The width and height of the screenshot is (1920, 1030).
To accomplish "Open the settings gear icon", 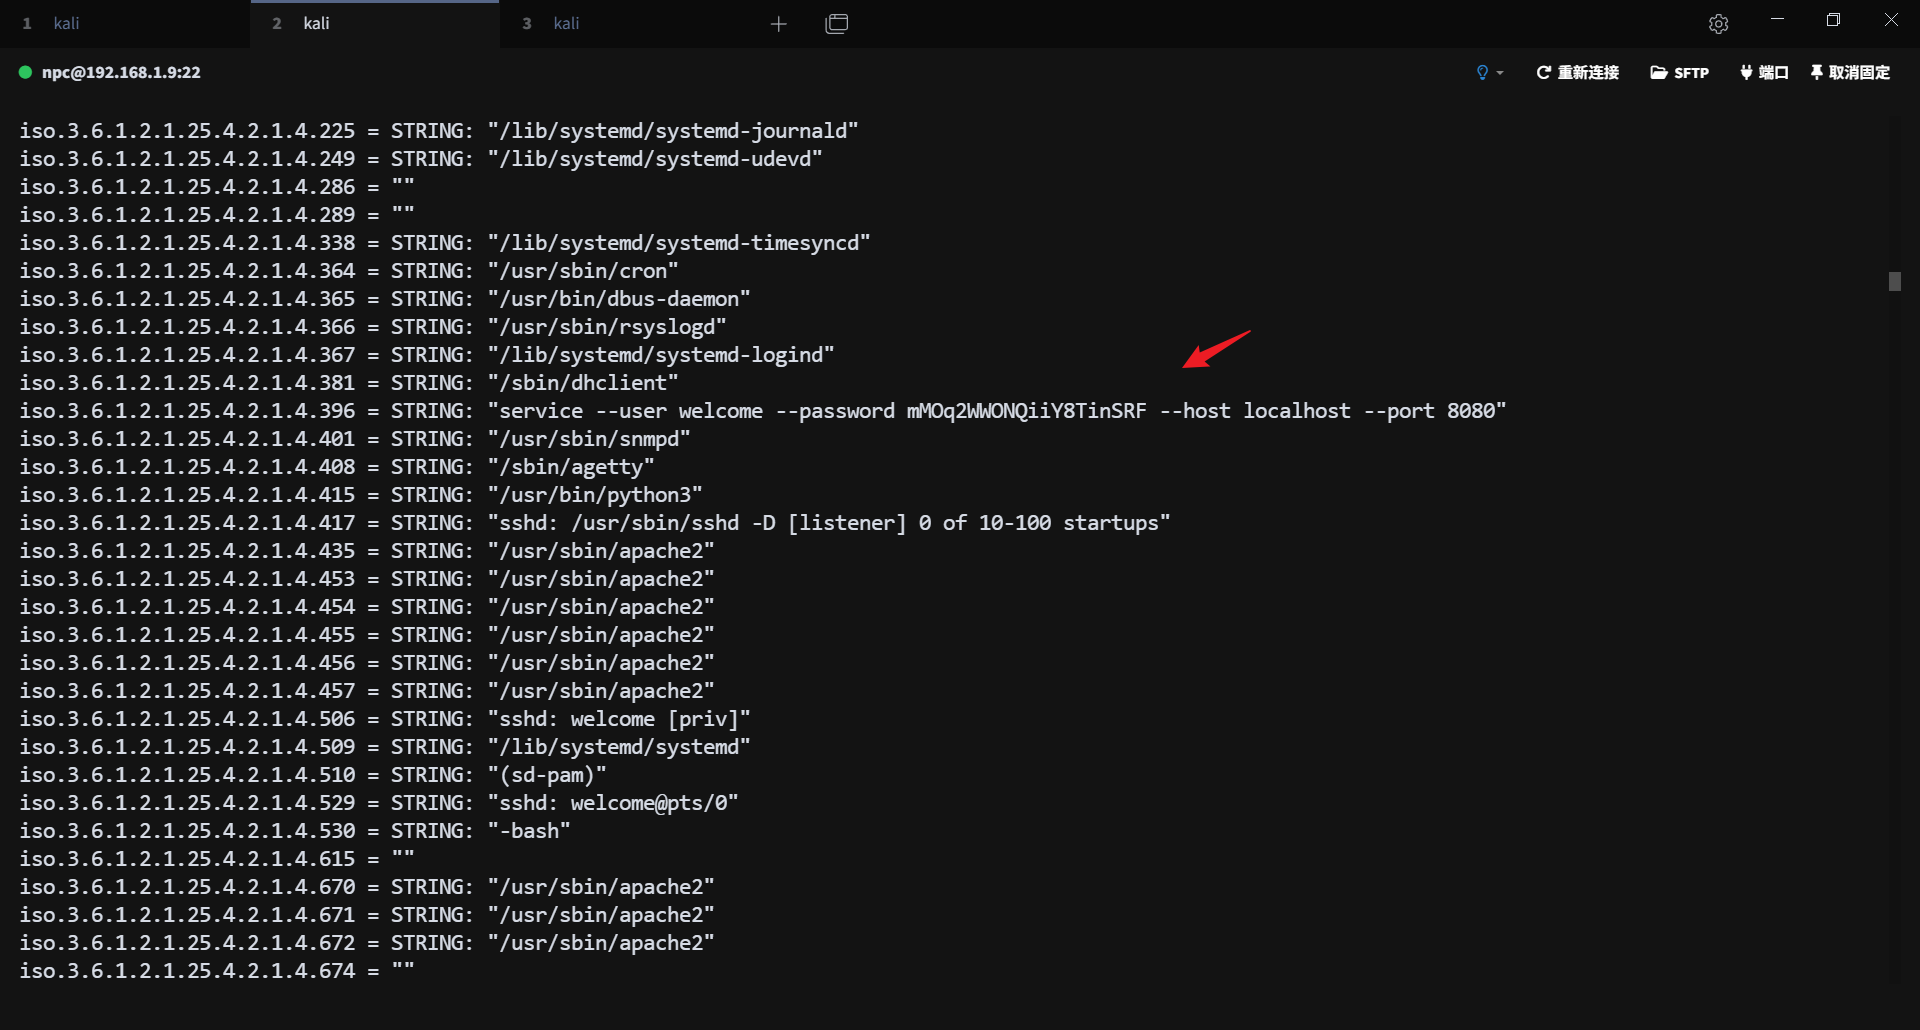I will [1718, 24].
